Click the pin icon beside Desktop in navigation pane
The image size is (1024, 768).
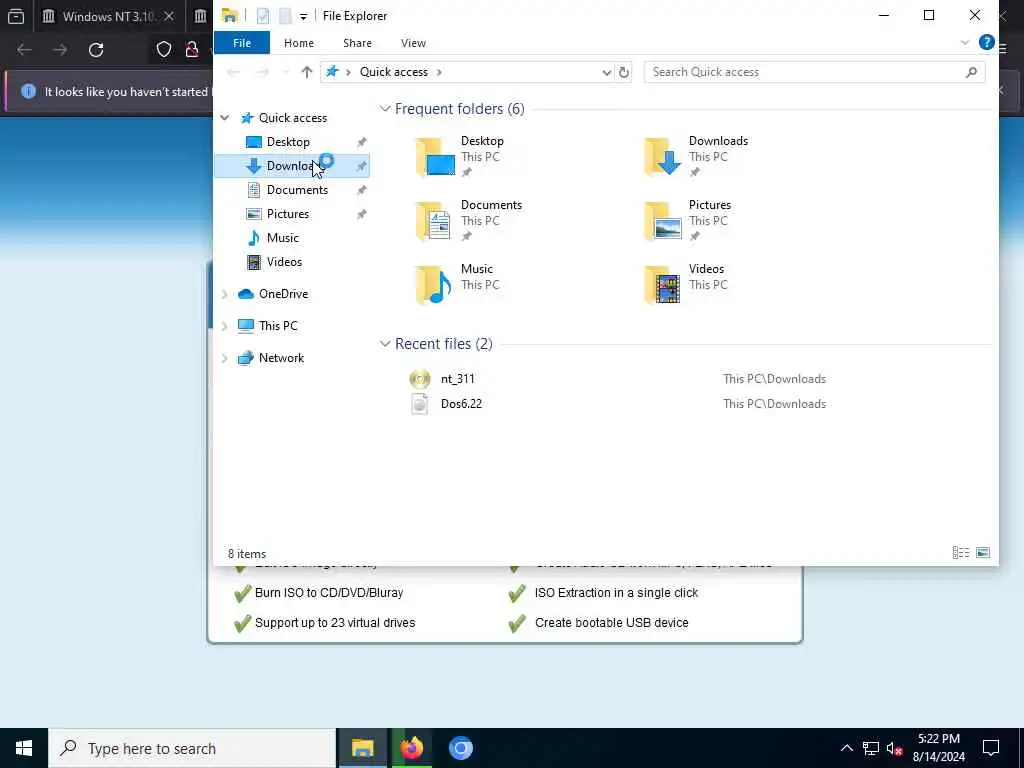pyautogui.click(x=362, y=142)
